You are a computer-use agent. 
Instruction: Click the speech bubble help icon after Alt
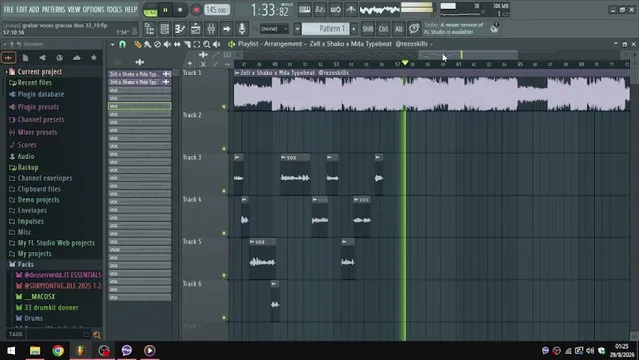[x=414, y=29]
